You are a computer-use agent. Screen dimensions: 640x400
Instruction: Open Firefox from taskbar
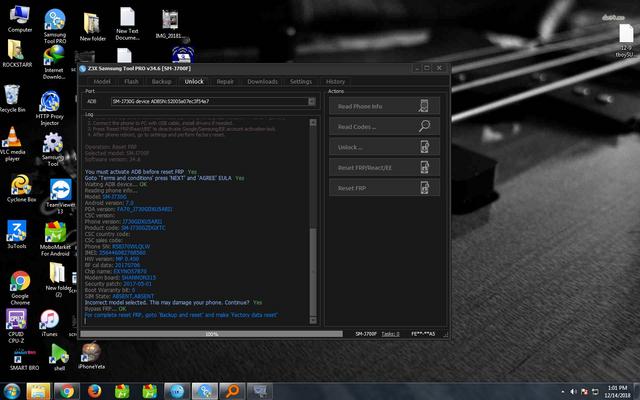(94, 391)
